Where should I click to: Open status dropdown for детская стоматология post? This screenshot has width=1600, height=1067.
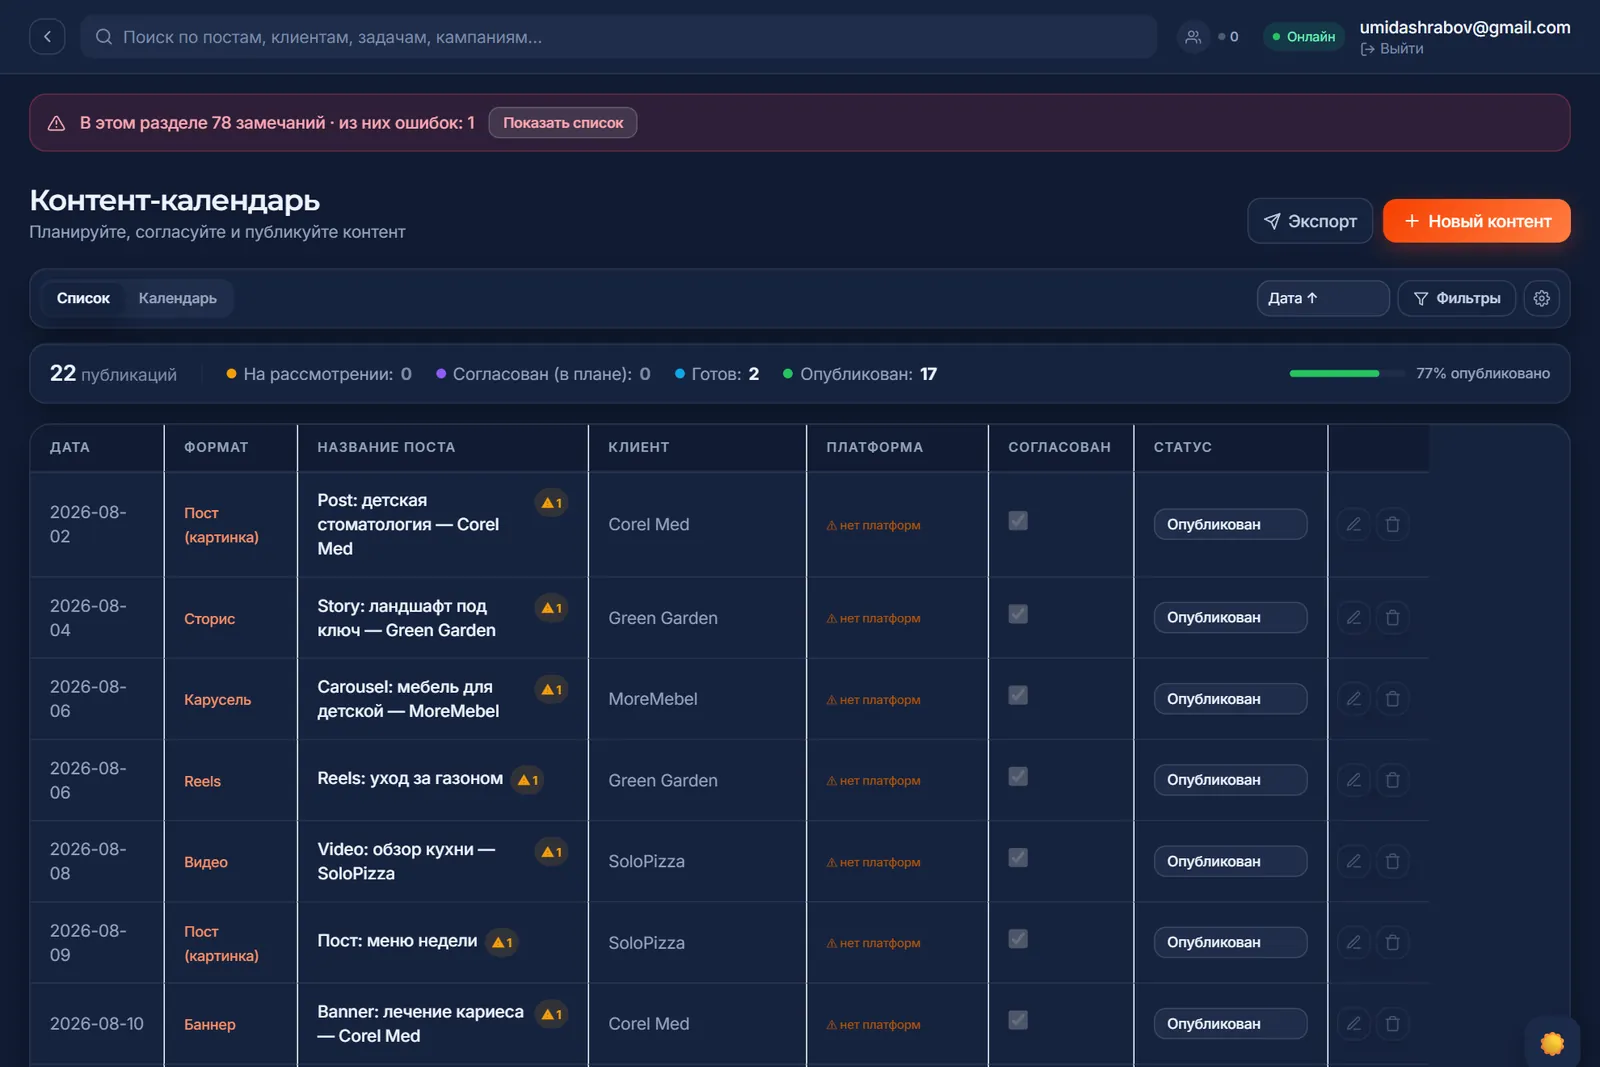(x=1230, y=524)
